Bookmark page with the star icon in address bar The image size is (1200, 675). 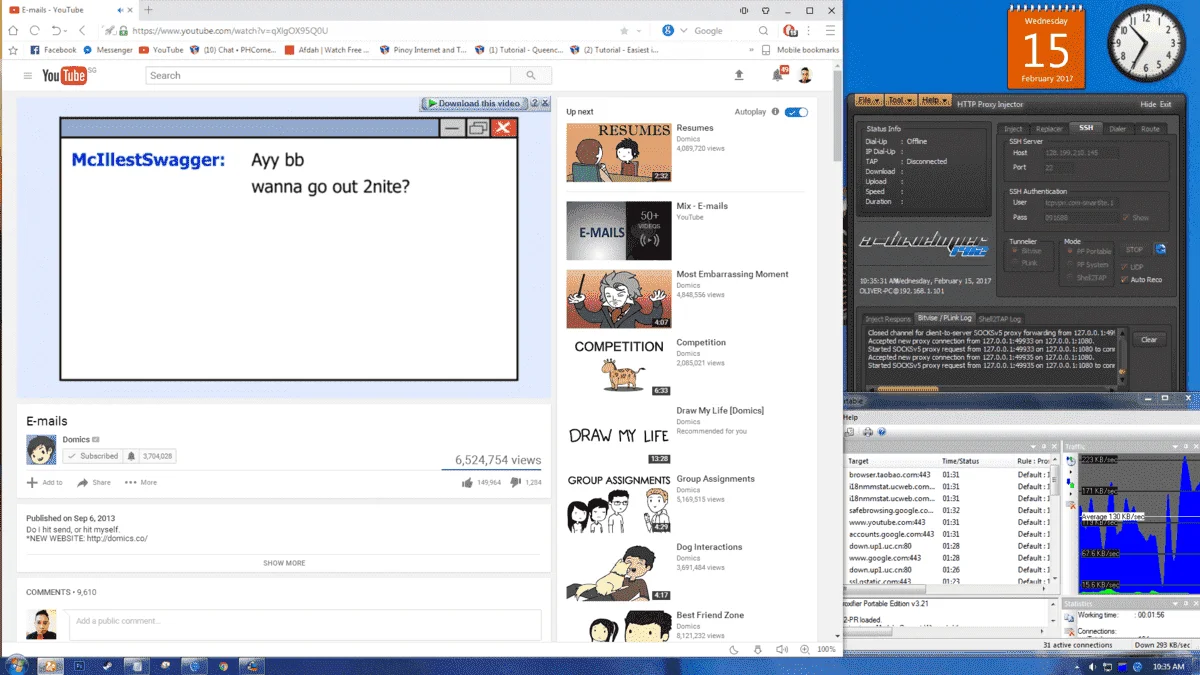(625, 31)
